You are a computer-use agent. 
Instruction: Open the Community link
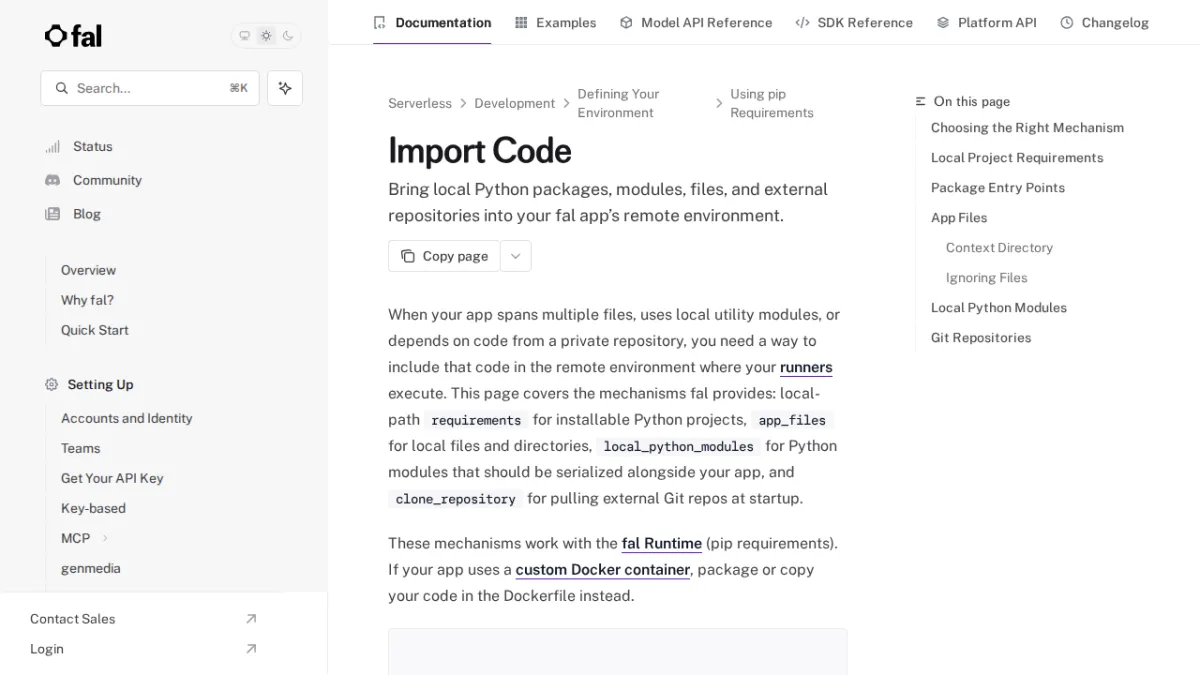tap(107, 180)
